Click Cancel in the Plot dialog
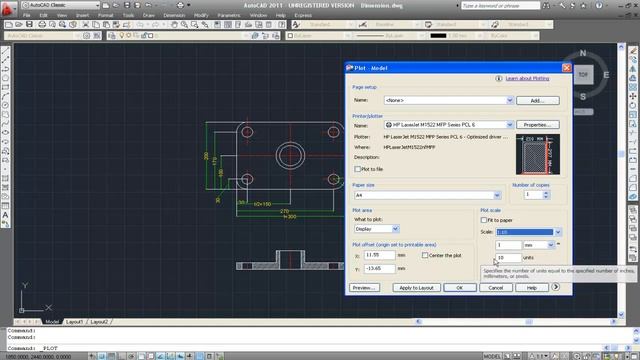 click(x=496, y=288)
